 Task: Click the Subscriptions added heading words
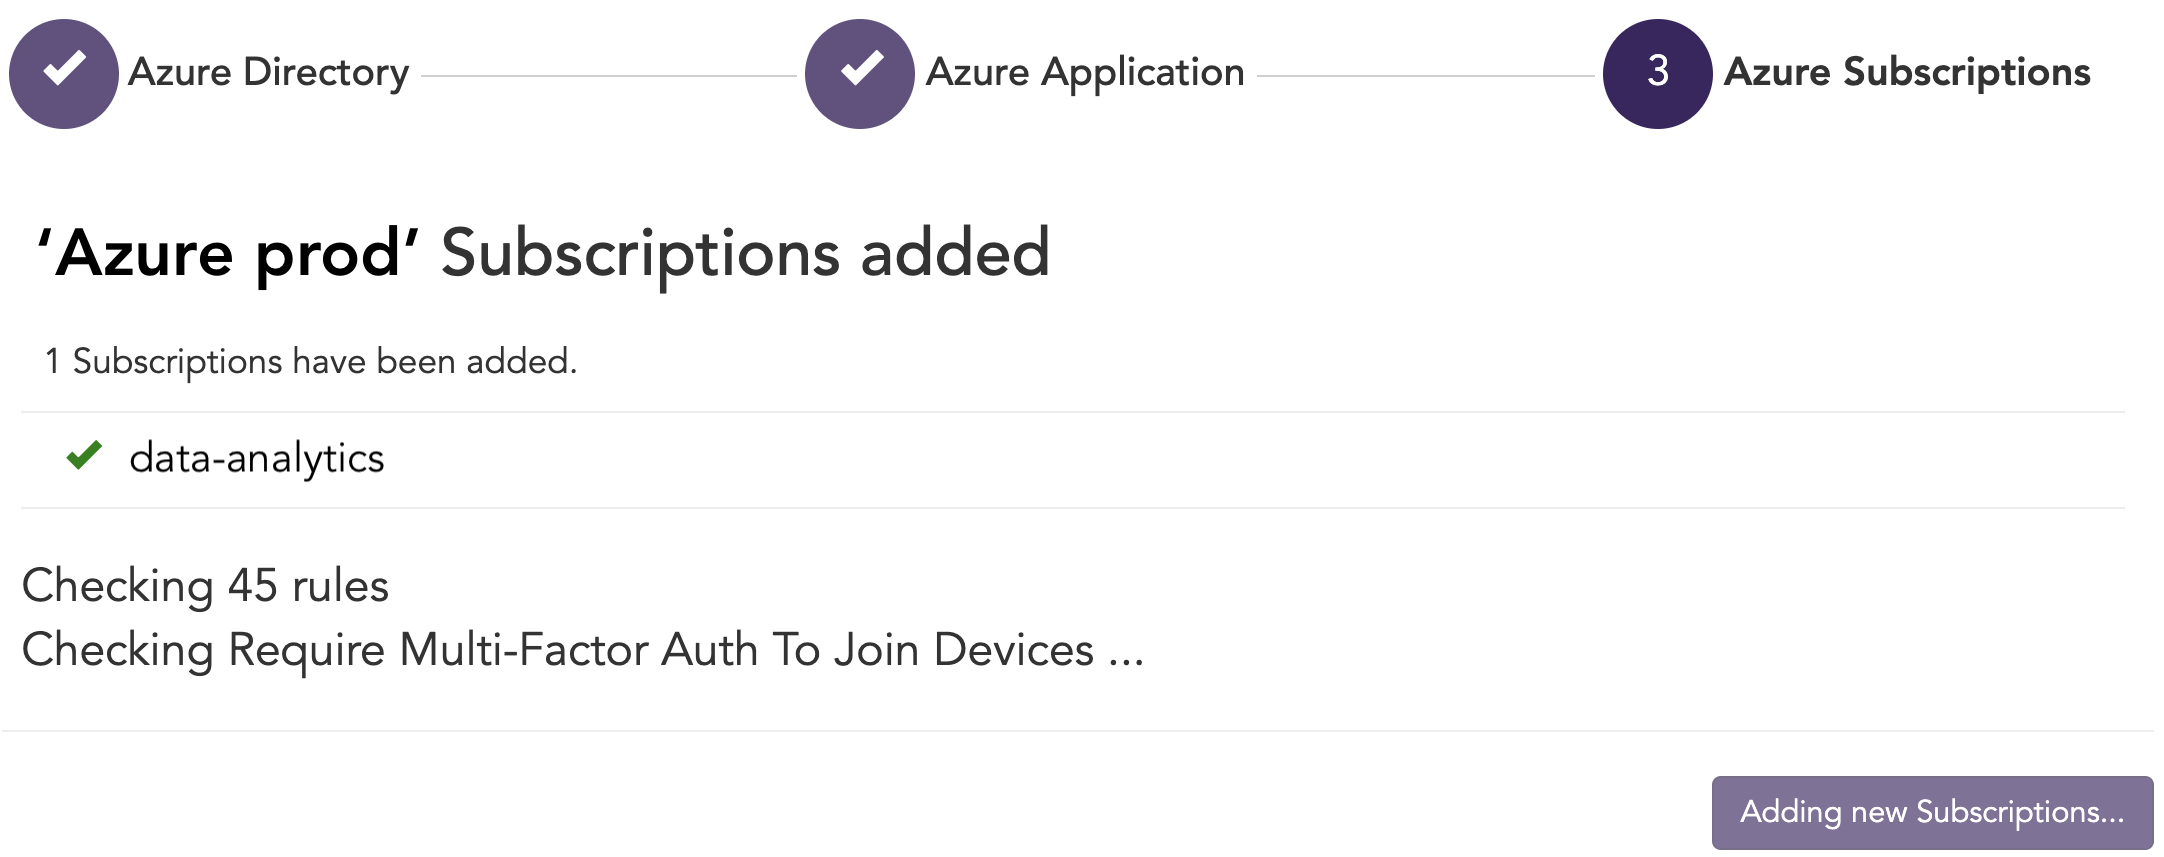pyautogui.click(x=746, y=253)
